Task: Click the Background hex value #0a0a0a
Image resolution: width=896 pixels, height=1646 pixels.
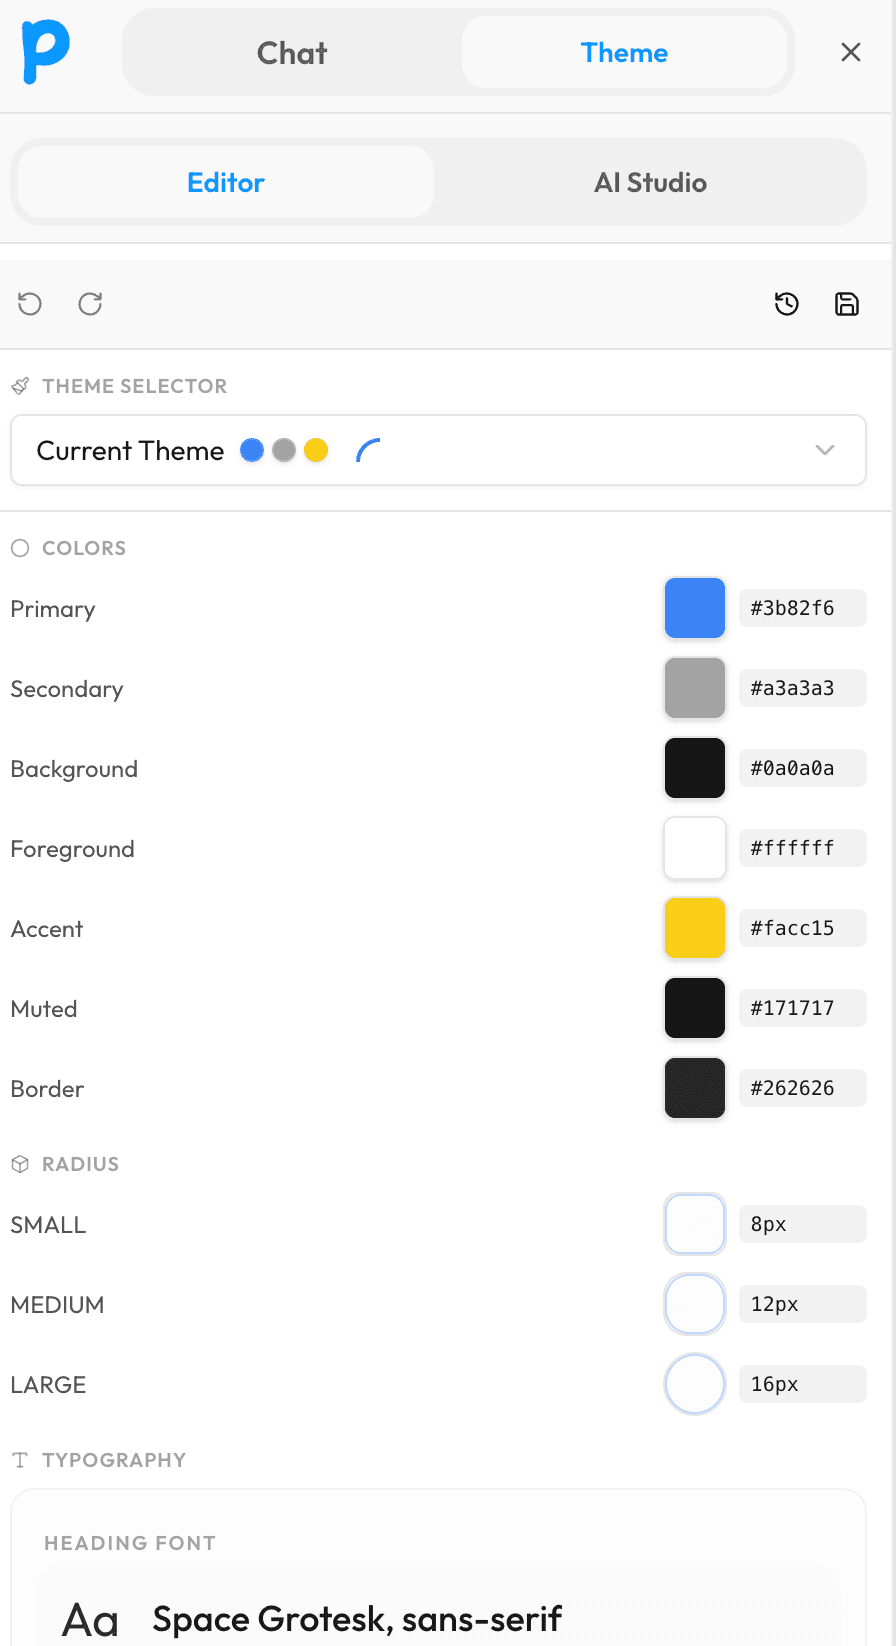Action: pos(802,768)
